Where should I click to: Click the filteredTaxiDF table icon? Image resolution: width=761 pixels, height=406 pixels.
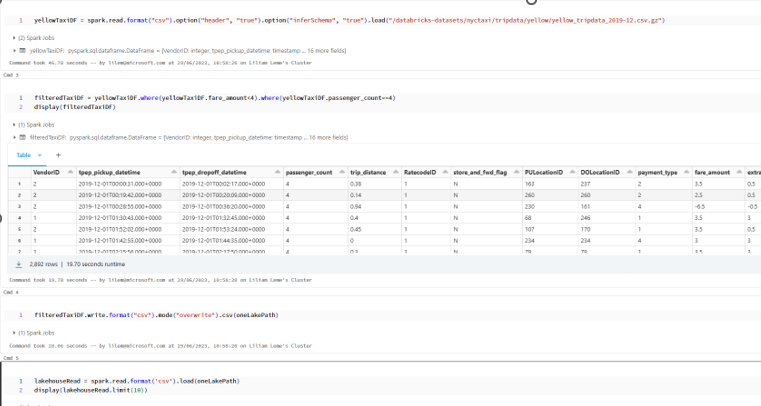pos(22,137)
